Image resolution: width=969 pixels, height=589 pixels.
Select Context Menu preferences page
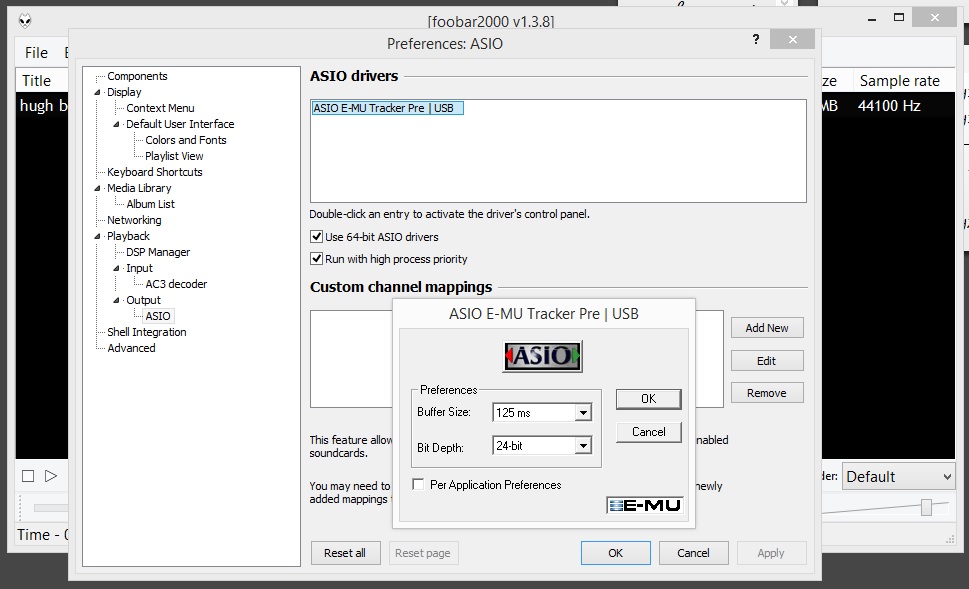coord(160,108)
